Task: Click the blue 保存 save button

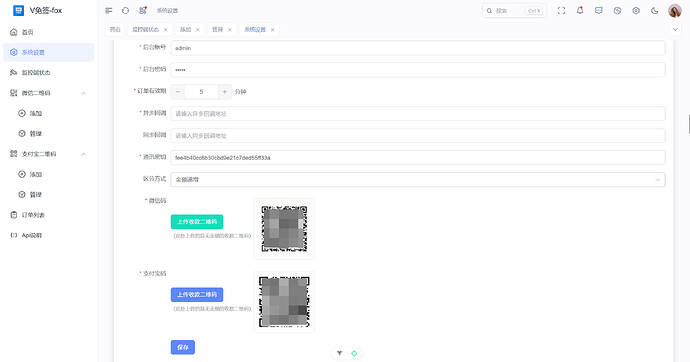Action: pyautogui.click(x=183, y=347)
